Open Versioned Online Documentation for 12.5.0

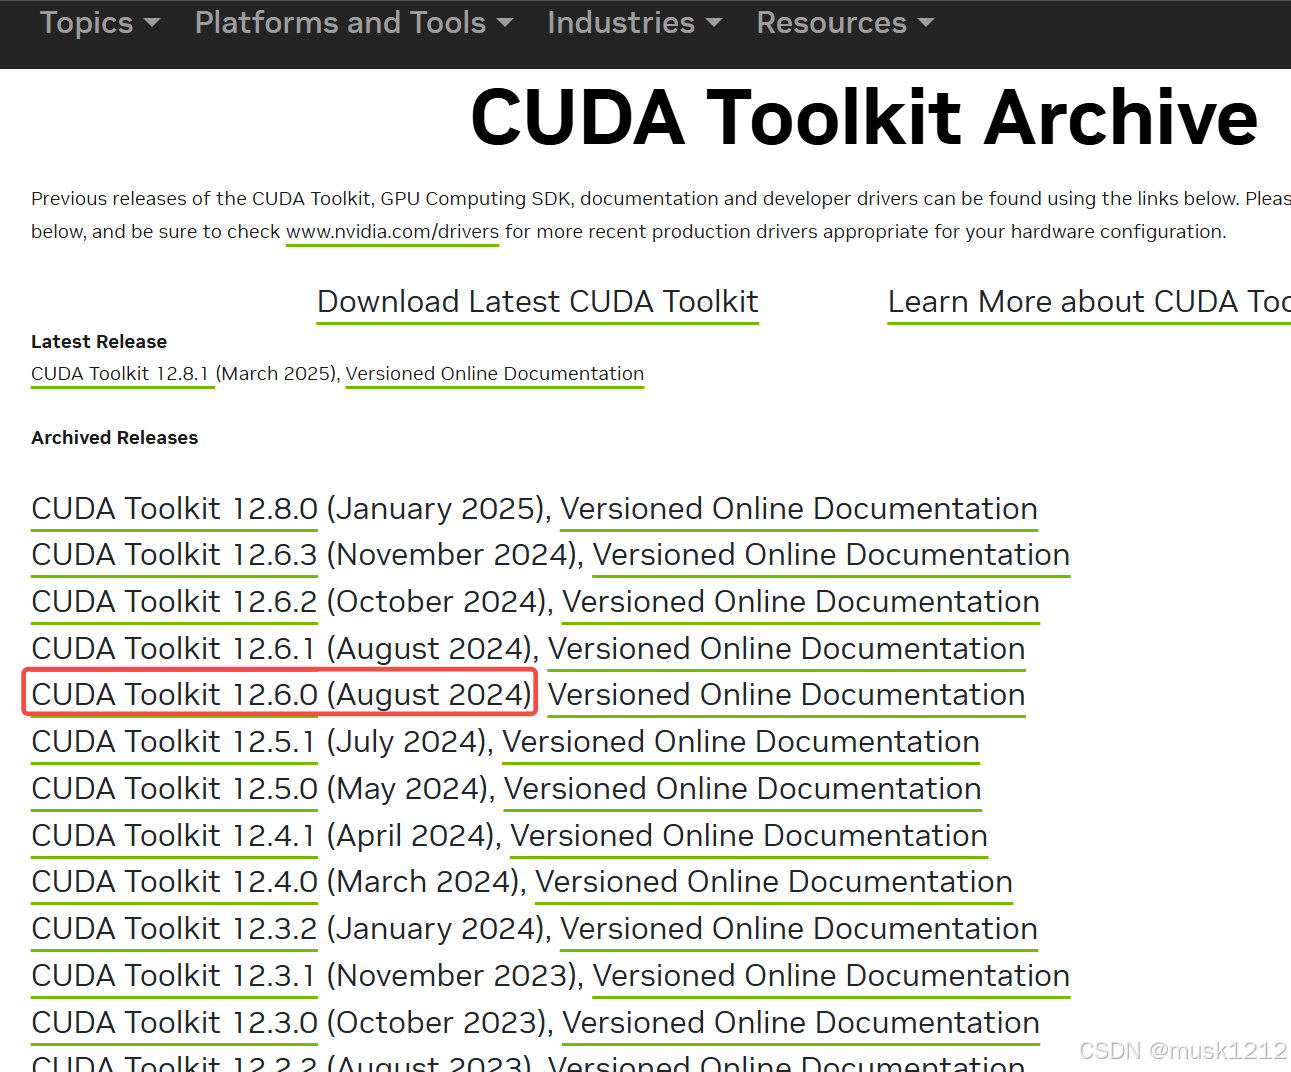[743, 789]
